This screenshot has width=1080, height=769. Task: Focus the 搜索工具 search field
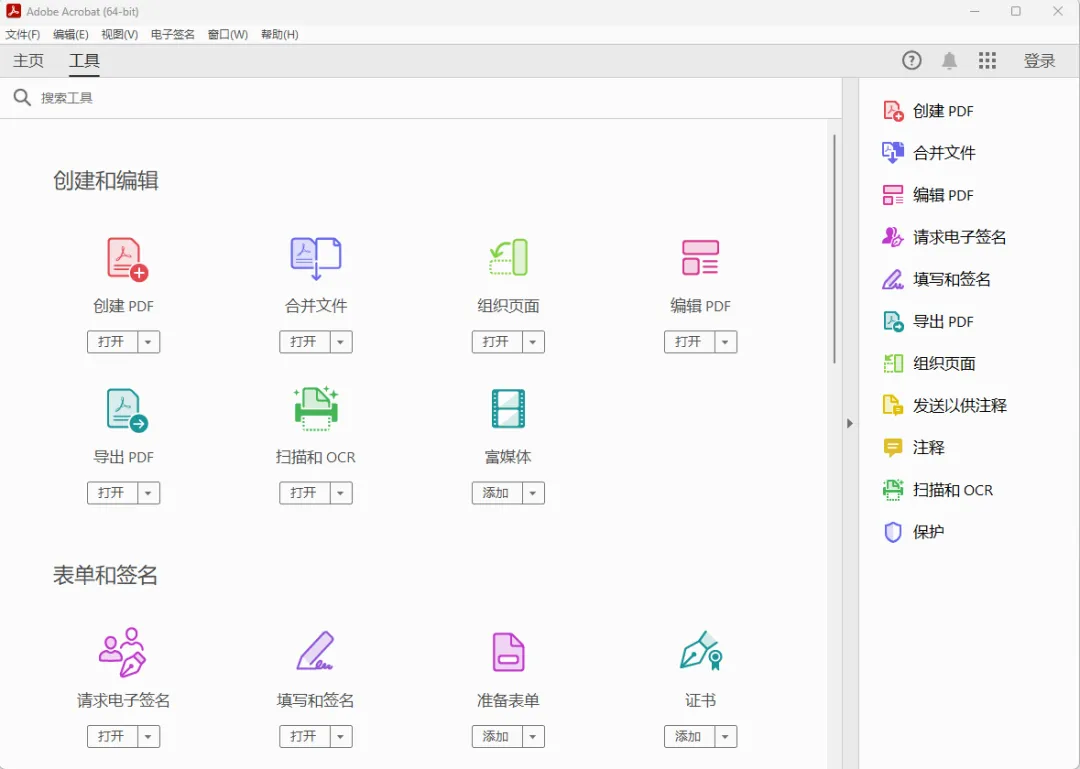coord(420,98)
